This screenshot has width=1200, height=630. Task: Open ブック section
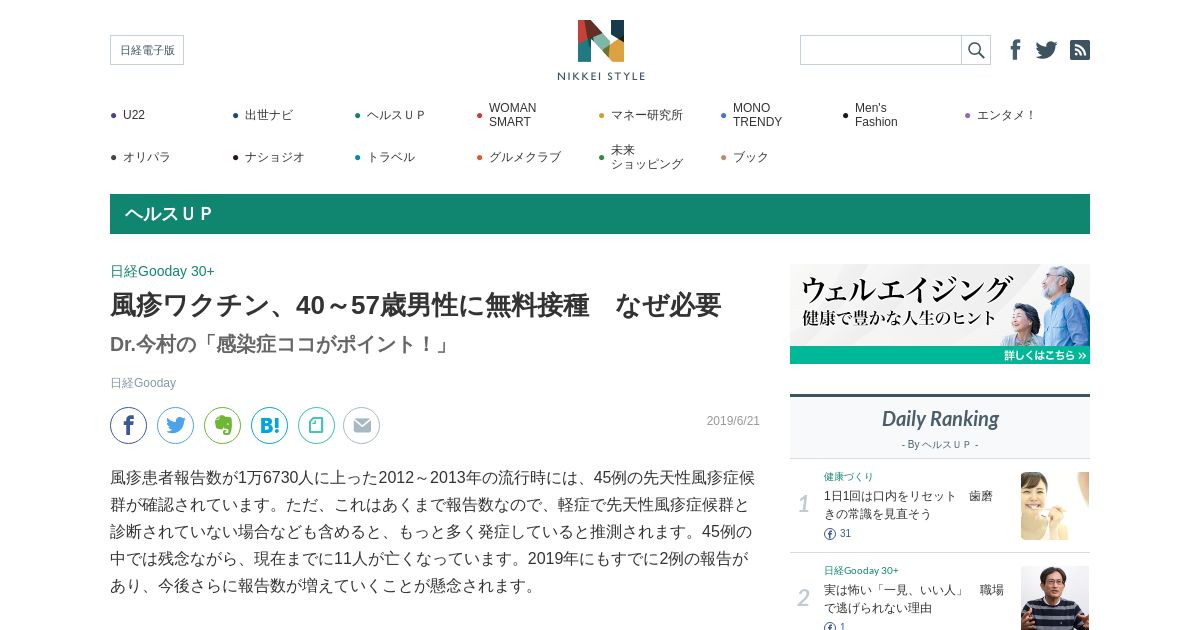pos(750,157)
